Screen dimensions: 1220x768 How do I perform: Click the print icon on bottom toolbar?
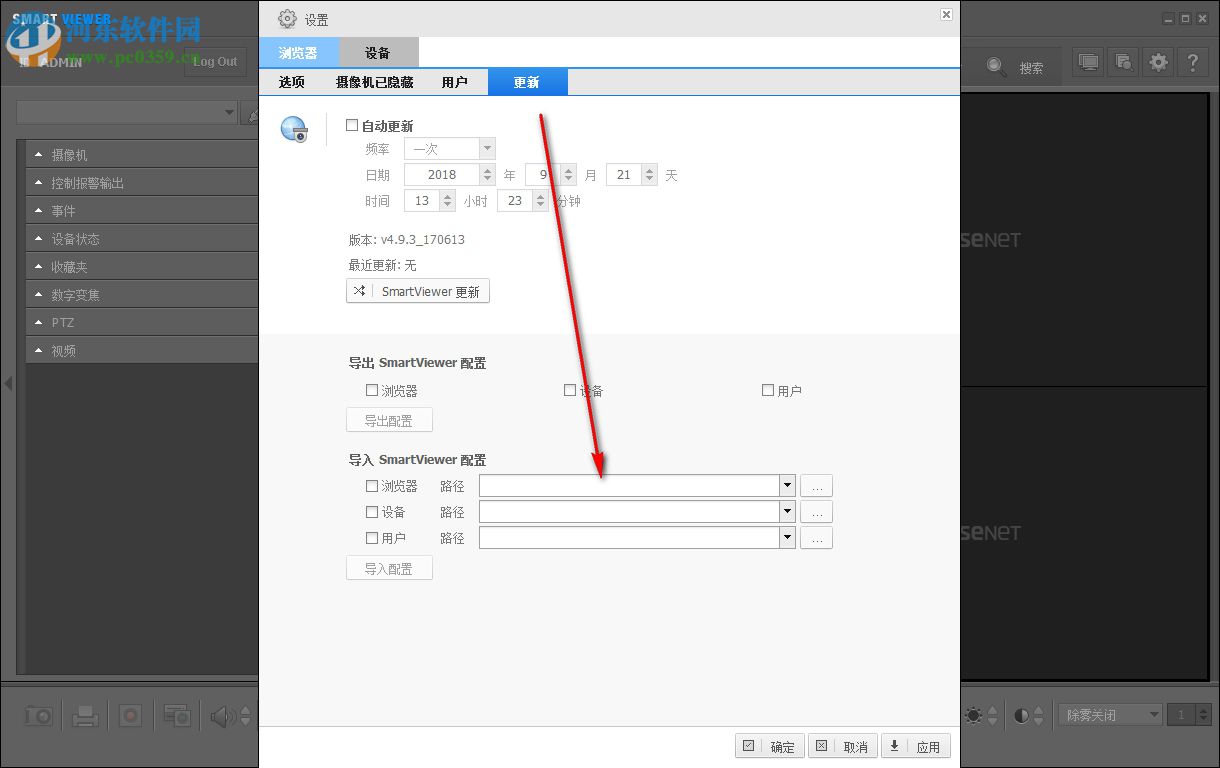click(x=85, y=715)
